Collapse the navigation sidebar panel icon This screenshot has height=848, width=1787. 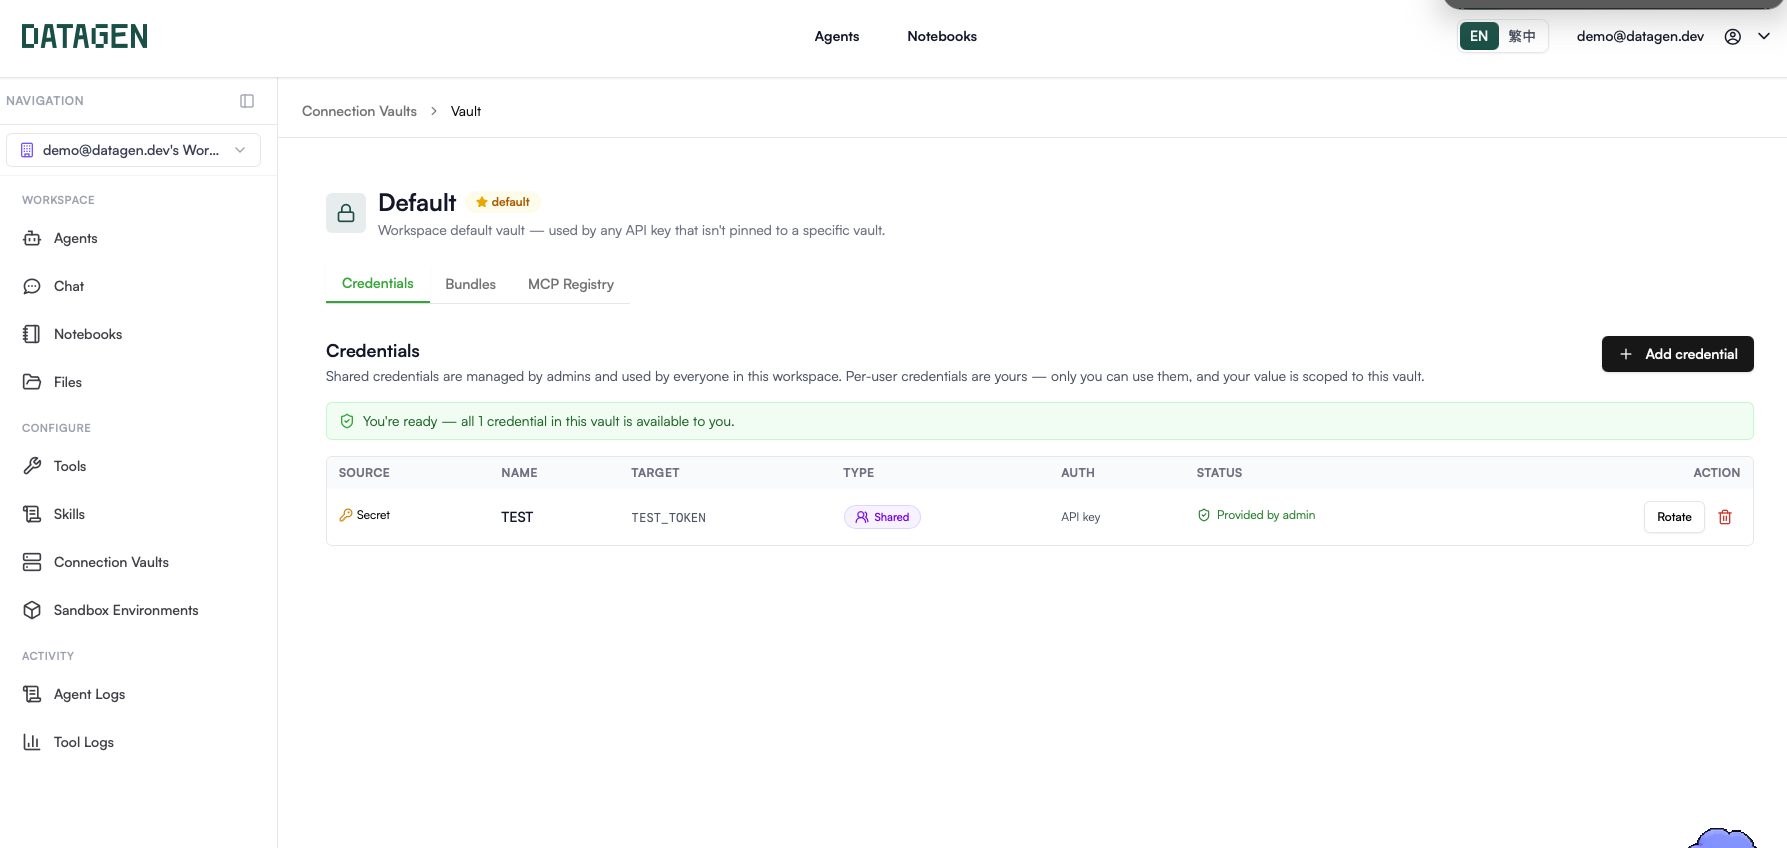click(247, 101)
